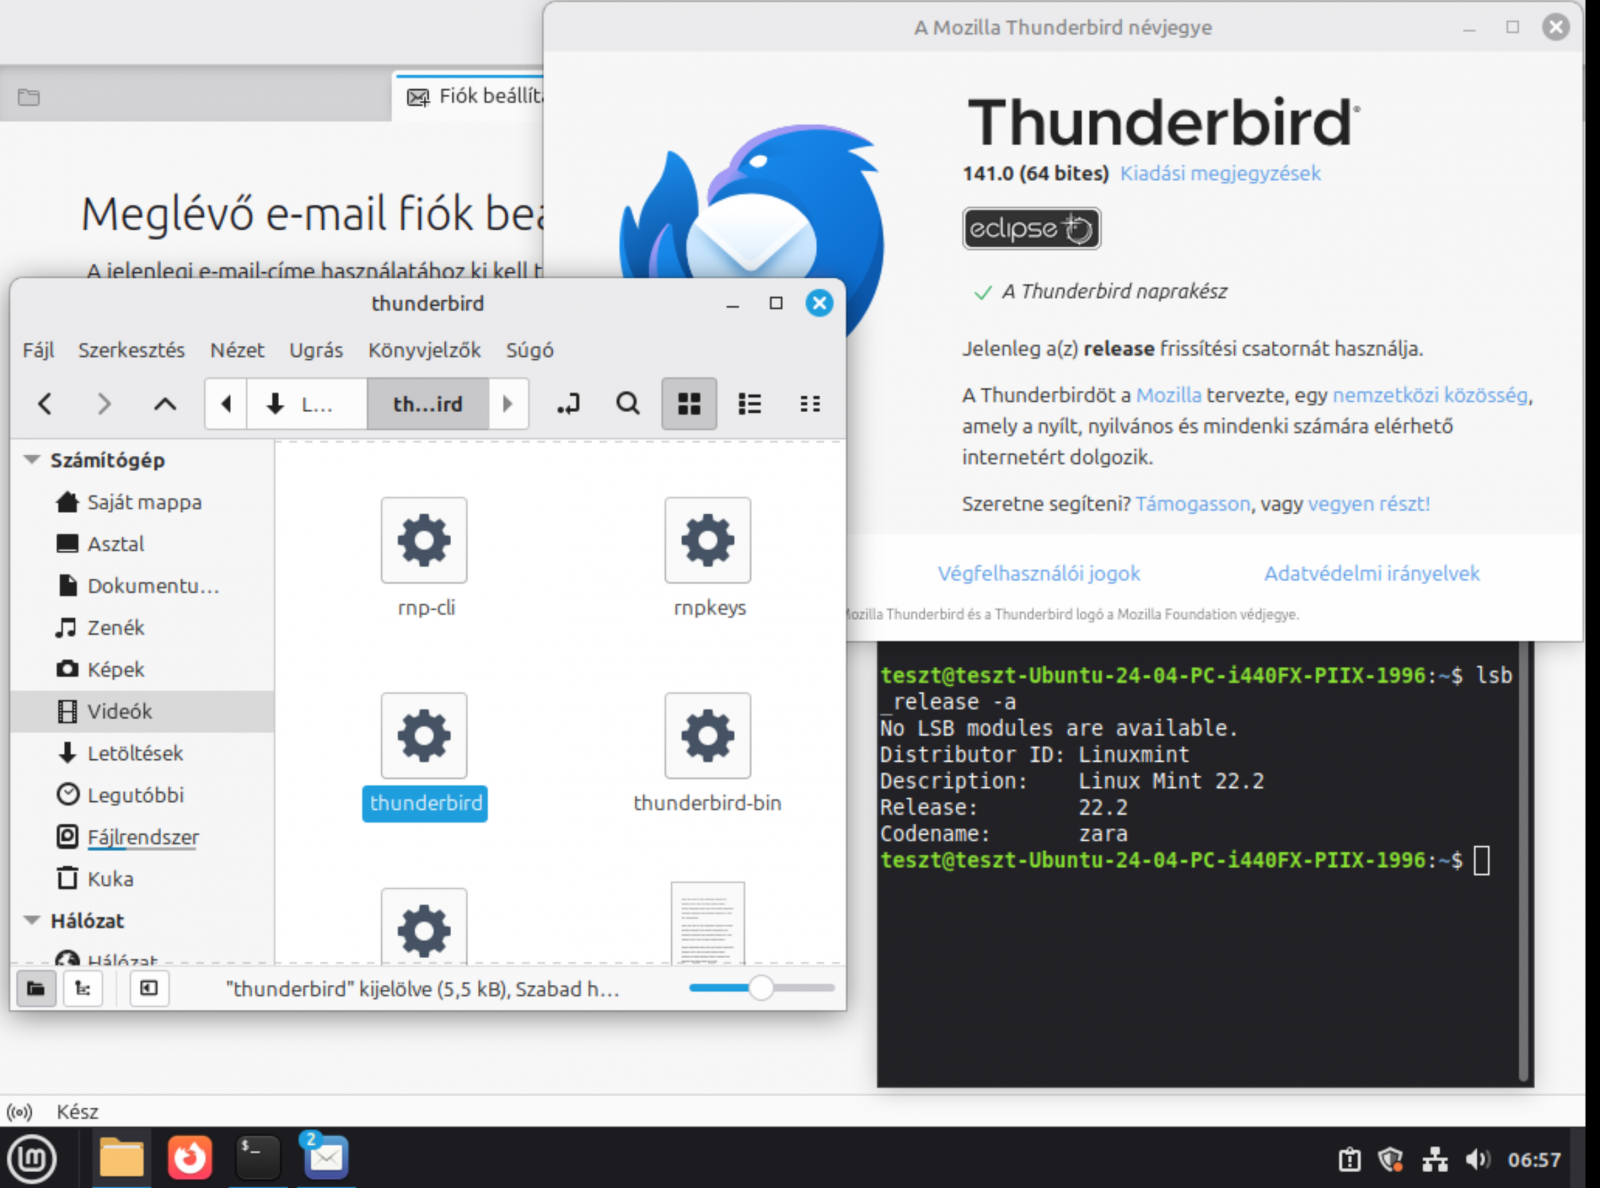Open the update manager shield tray icon
The image size is (1600, 1188).
(1390, 1160)
